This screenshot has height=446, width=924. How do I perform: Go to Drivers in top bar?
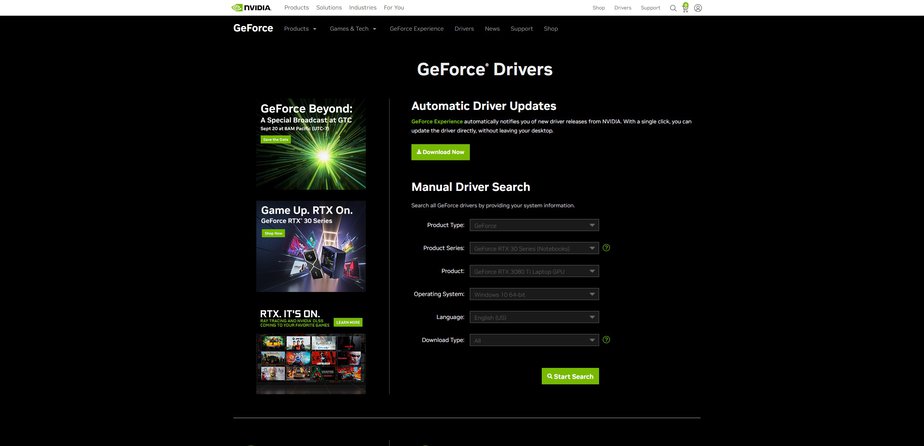click(x=623, y=8)
